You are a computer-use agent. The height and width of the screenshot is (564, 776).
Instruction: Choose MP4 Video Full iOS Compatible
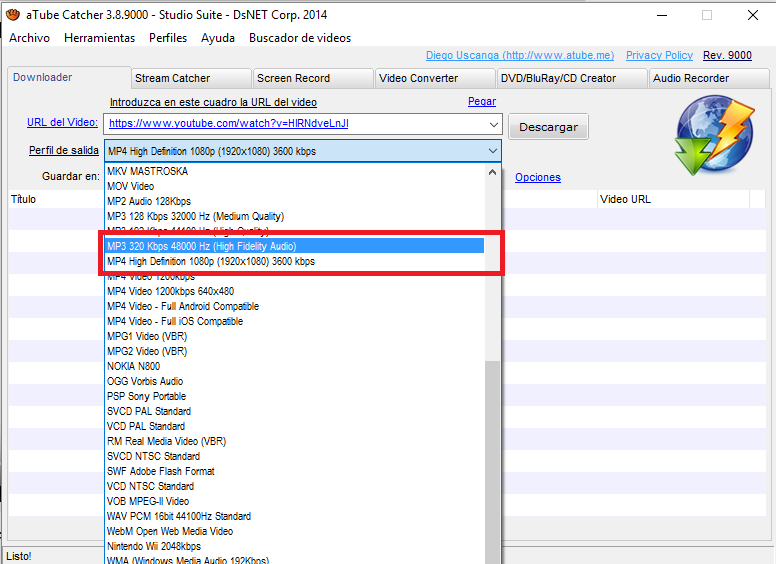point(295,322)
